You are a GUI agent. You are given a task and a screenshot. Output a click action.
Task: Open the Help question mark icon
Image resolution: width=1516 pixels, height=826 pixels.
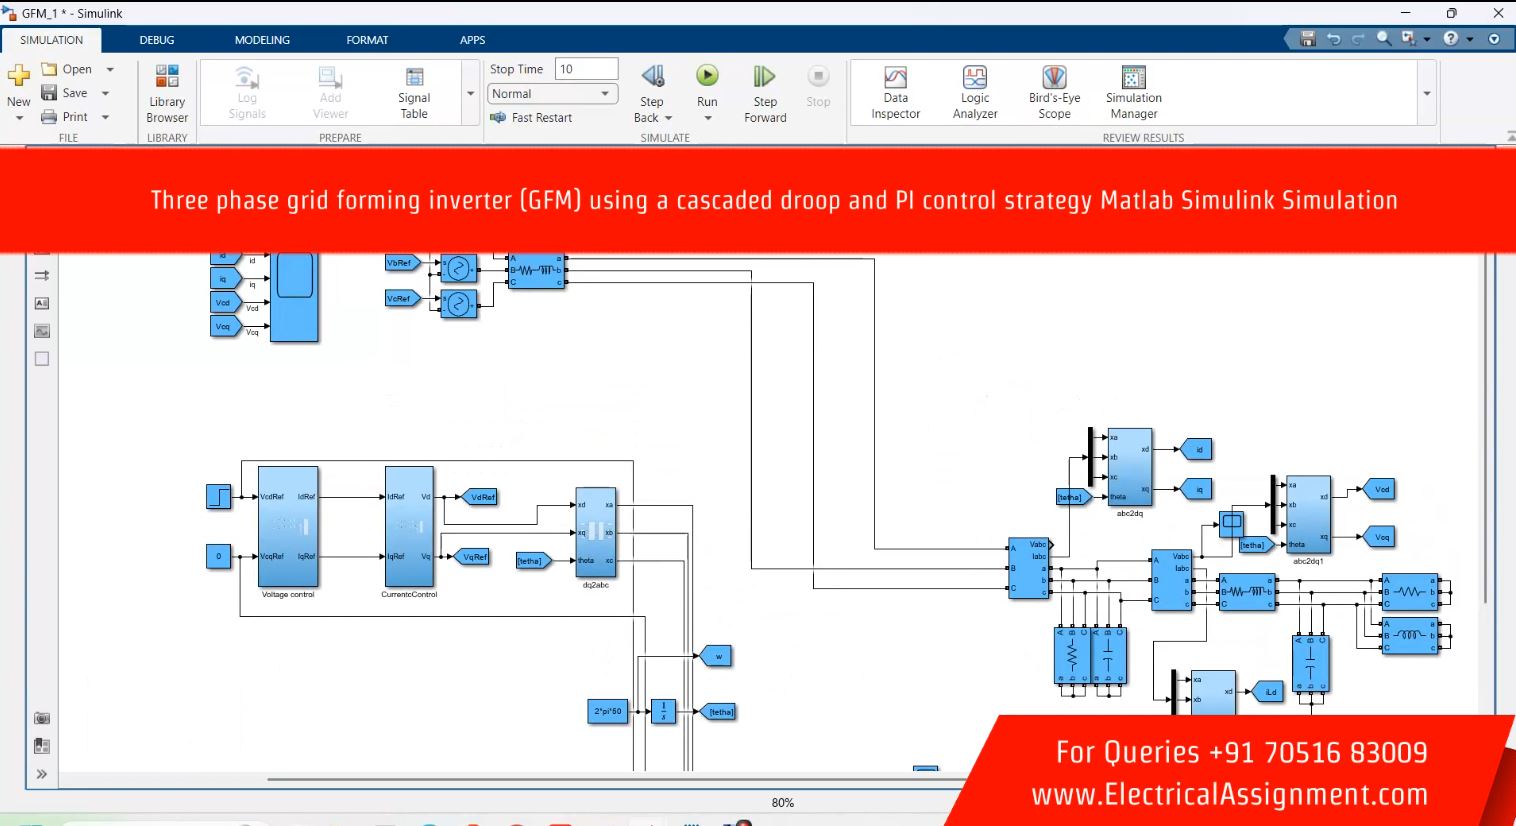pos(1451,38)
